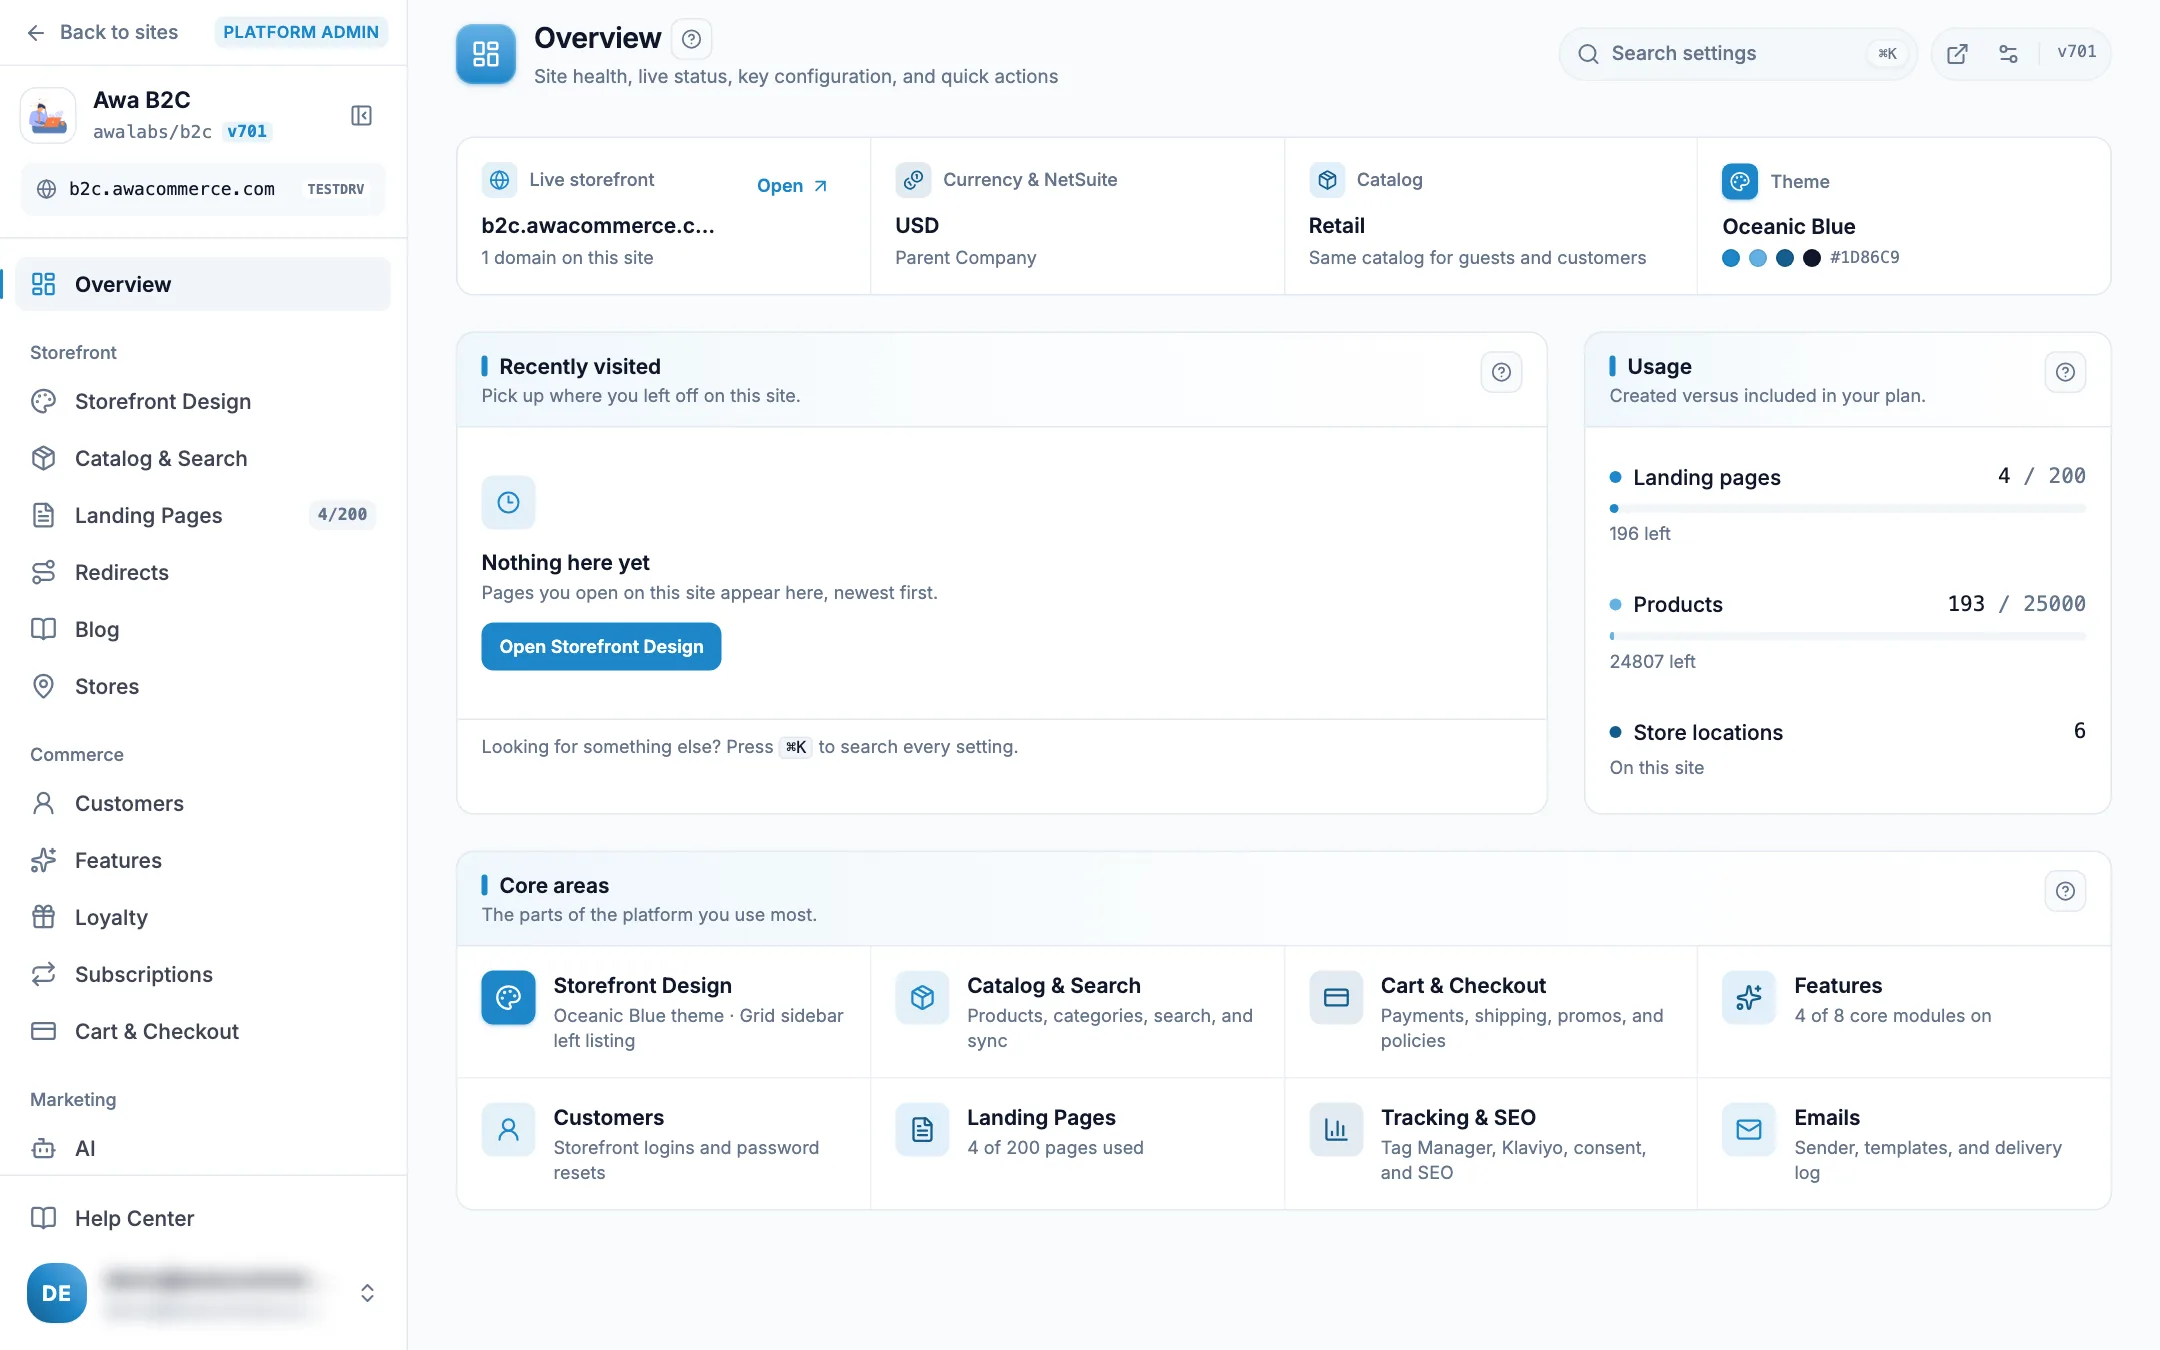Click the #1D86C9 hex color text

[x=1864, y=258]
